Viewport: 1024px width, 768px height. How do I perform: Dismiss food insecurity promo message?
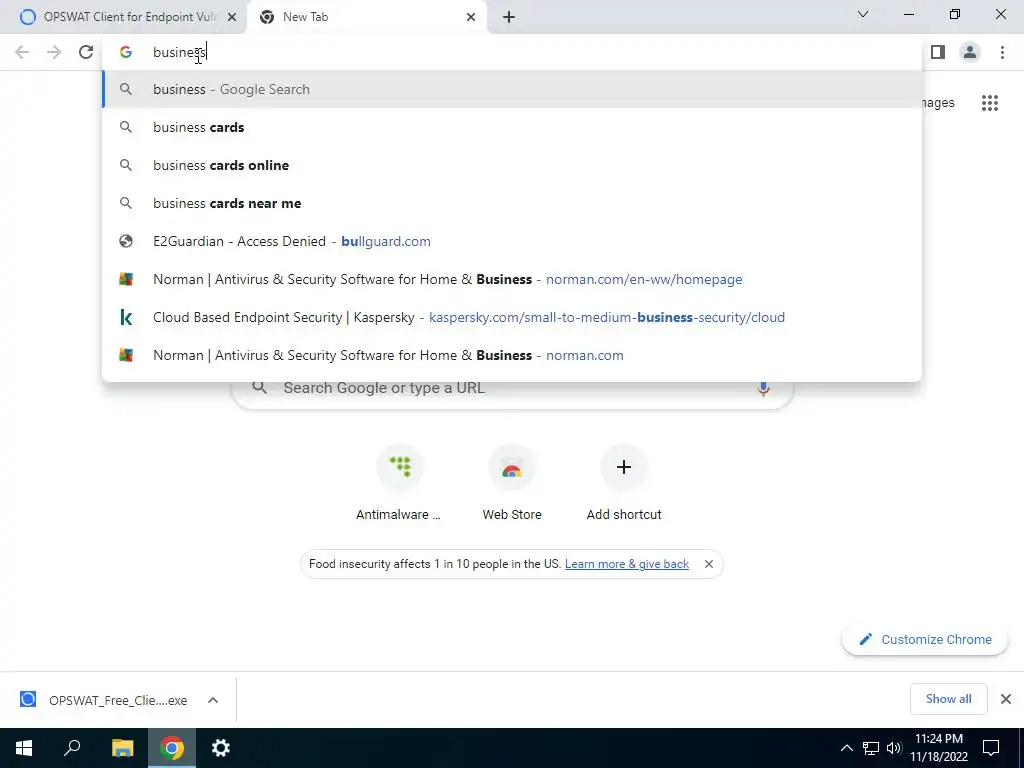tap(709, 564)
